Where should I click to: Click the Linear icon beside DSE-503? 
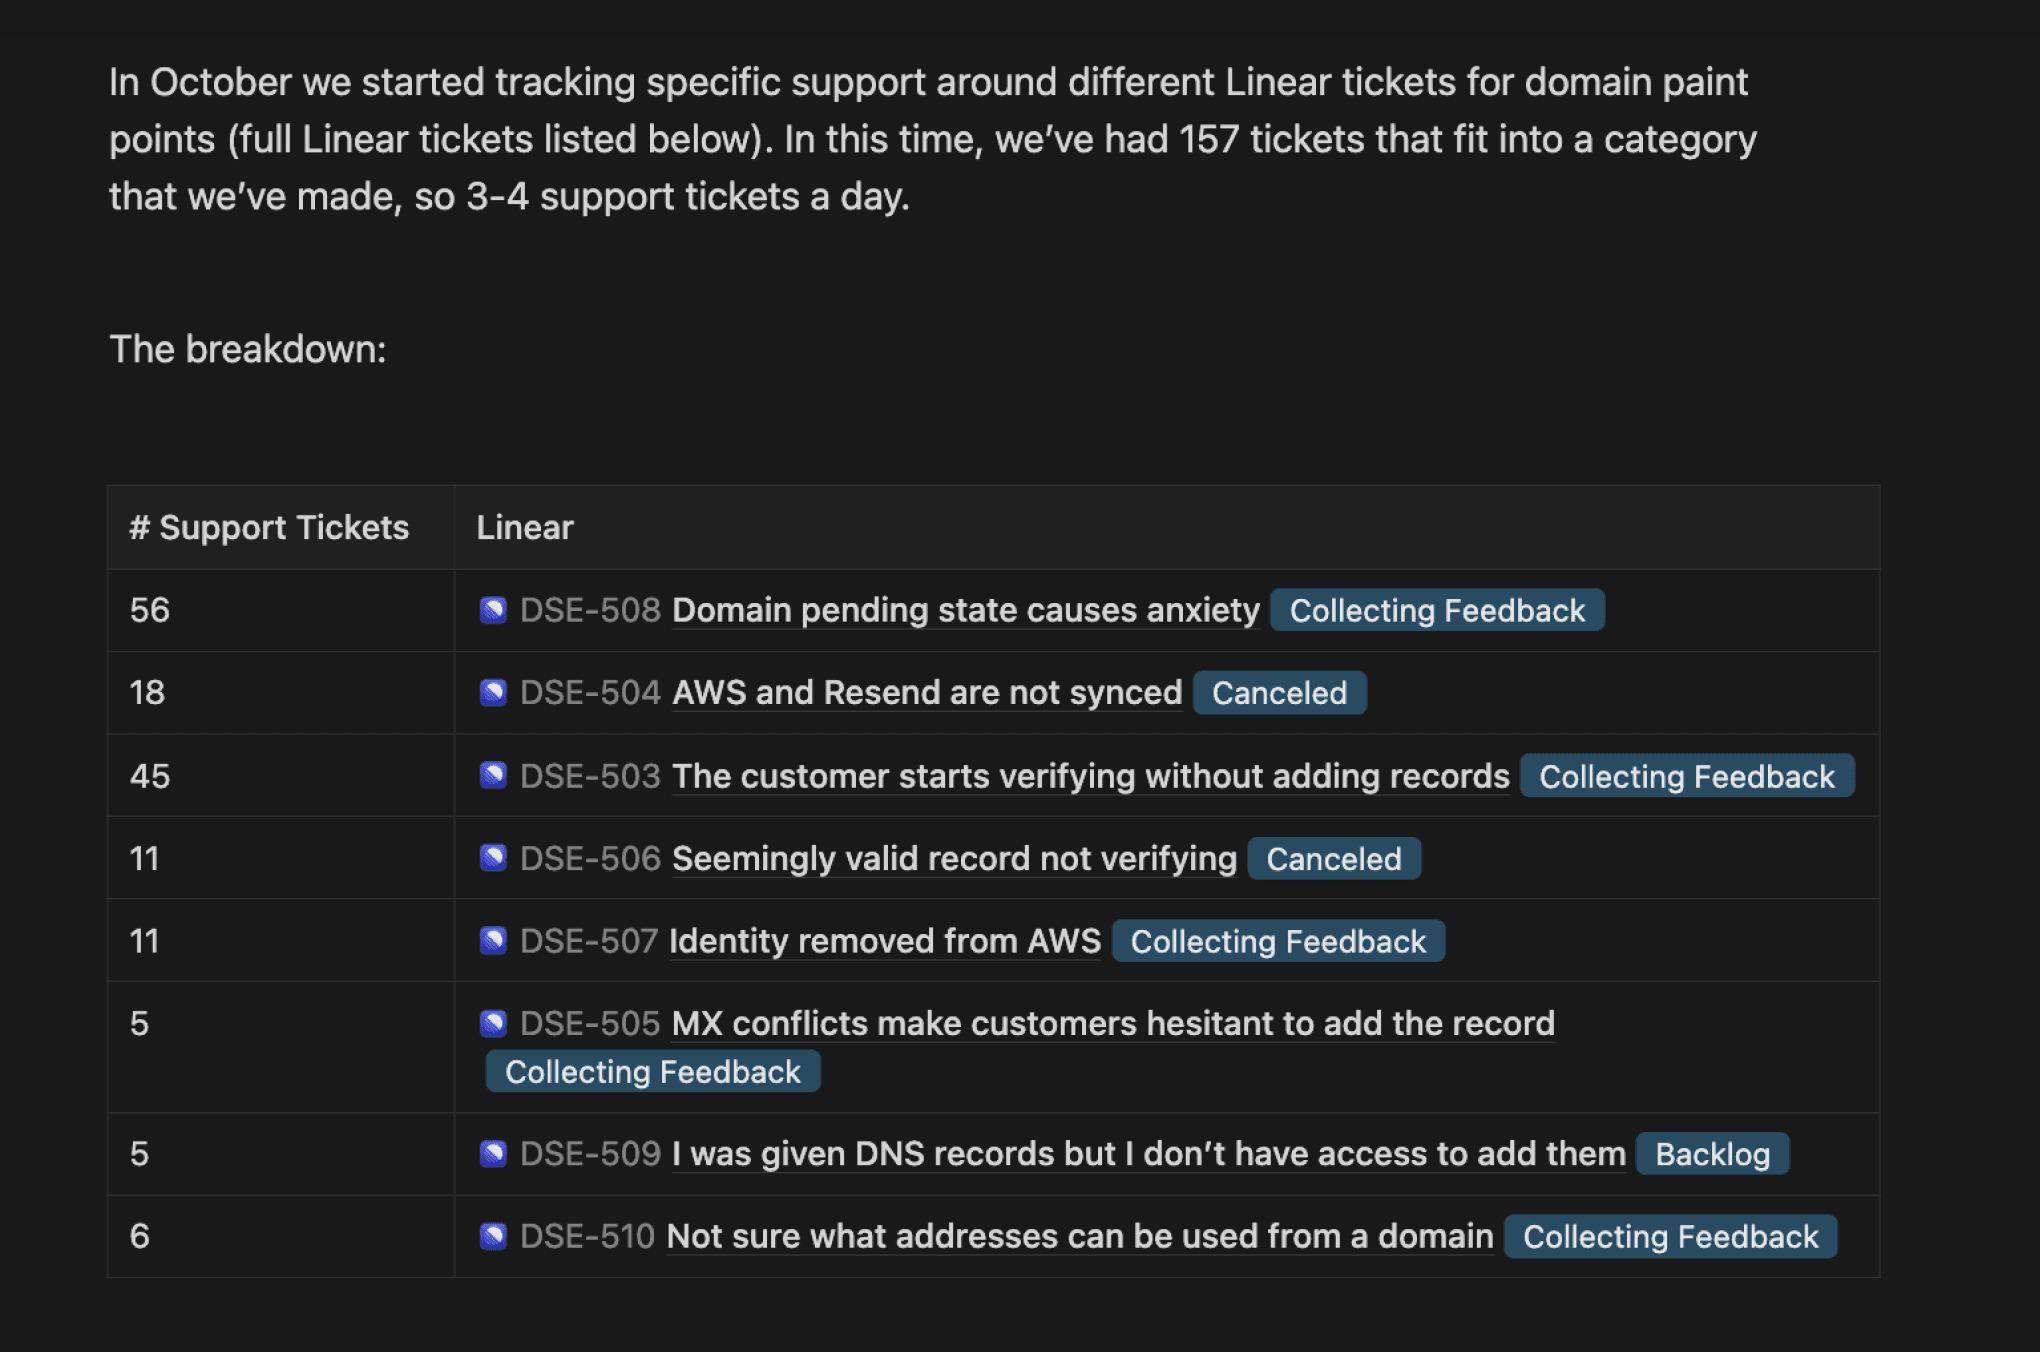tap(493, 776)
